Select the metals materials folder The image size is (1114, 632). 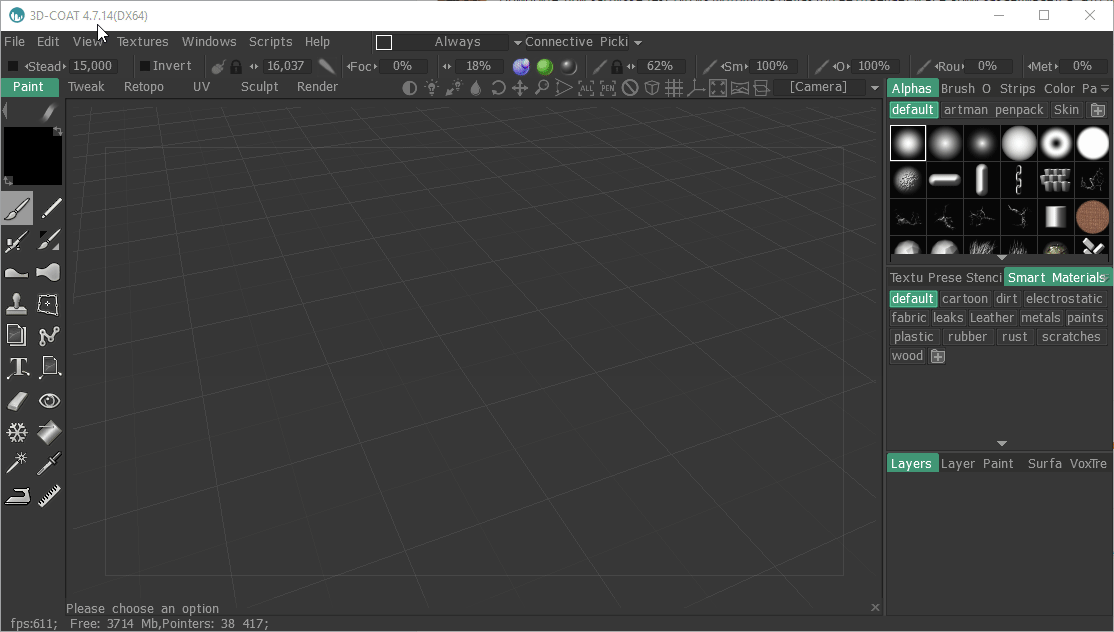click(1041, 318)
